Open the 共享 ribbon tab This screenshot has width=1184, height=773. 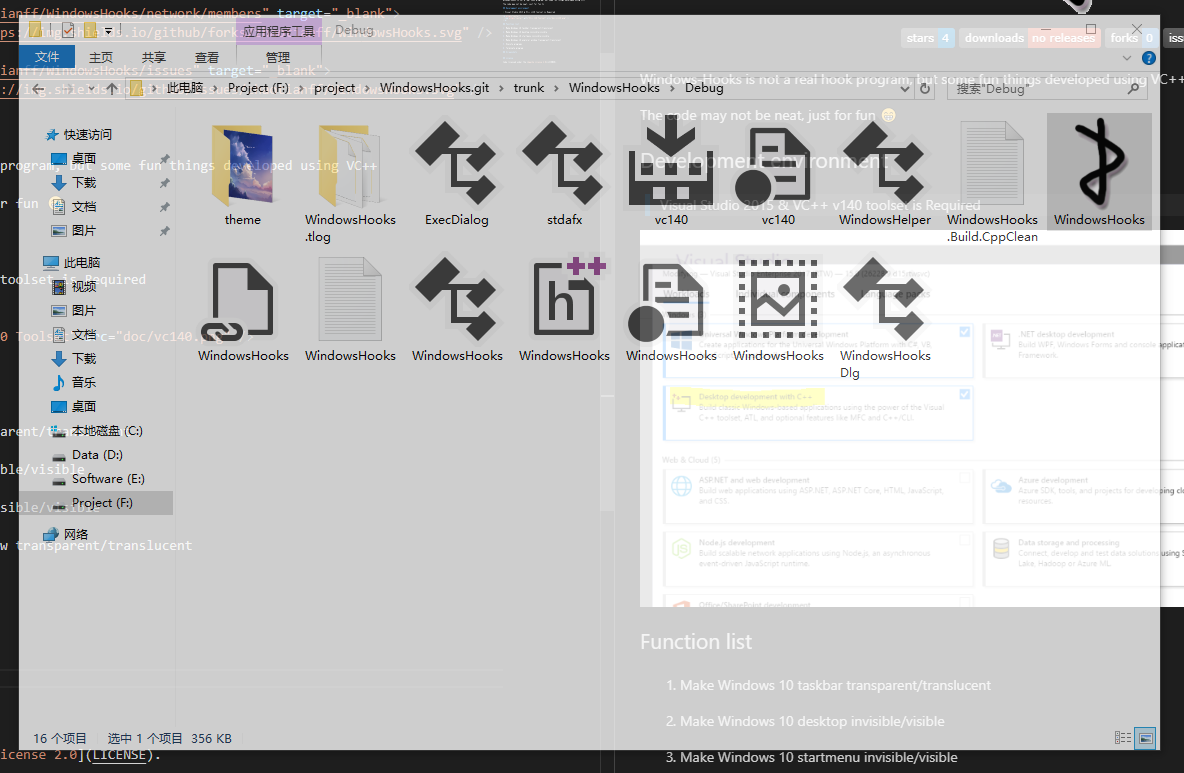point(153,57)
